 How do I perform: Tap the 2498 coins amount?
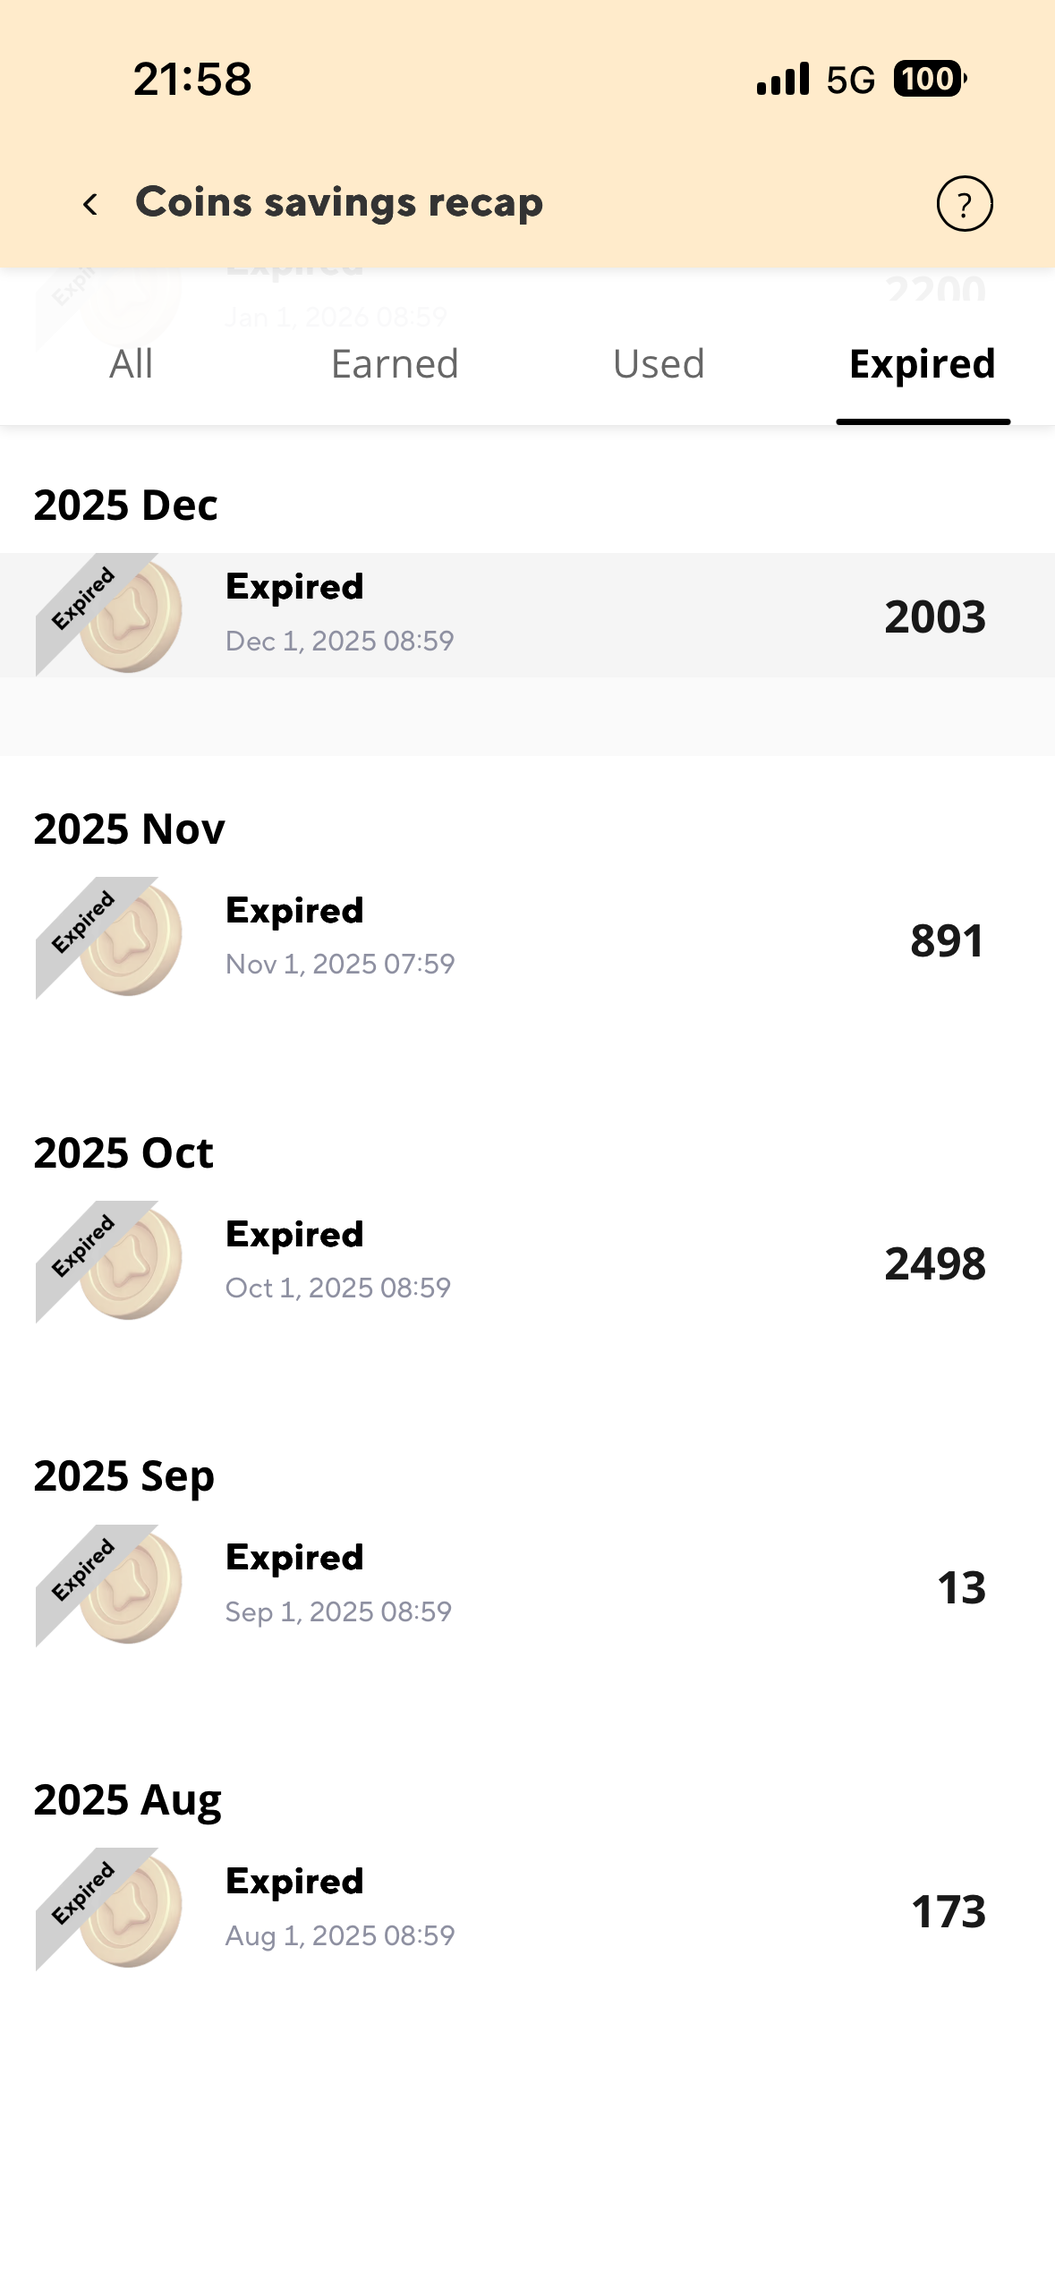935,1264
